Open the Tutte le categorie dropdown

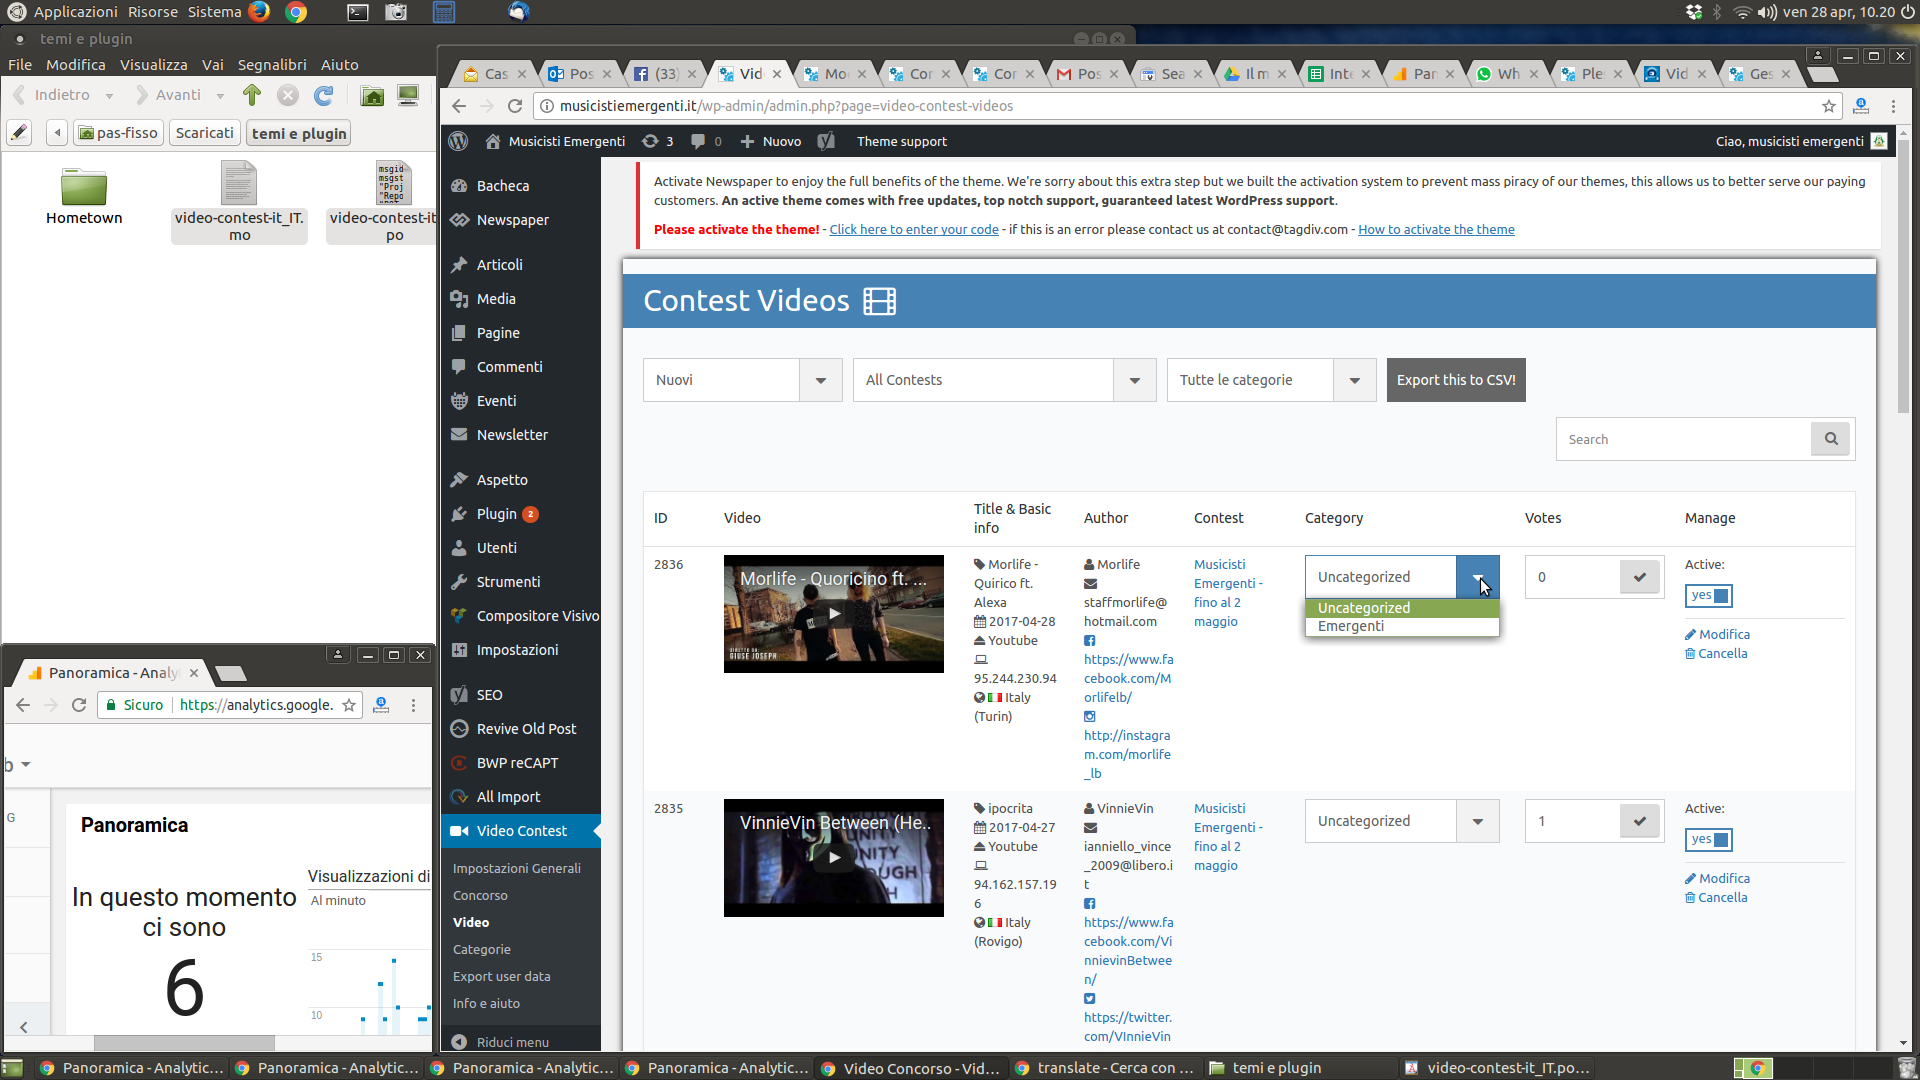[1271, 380]
